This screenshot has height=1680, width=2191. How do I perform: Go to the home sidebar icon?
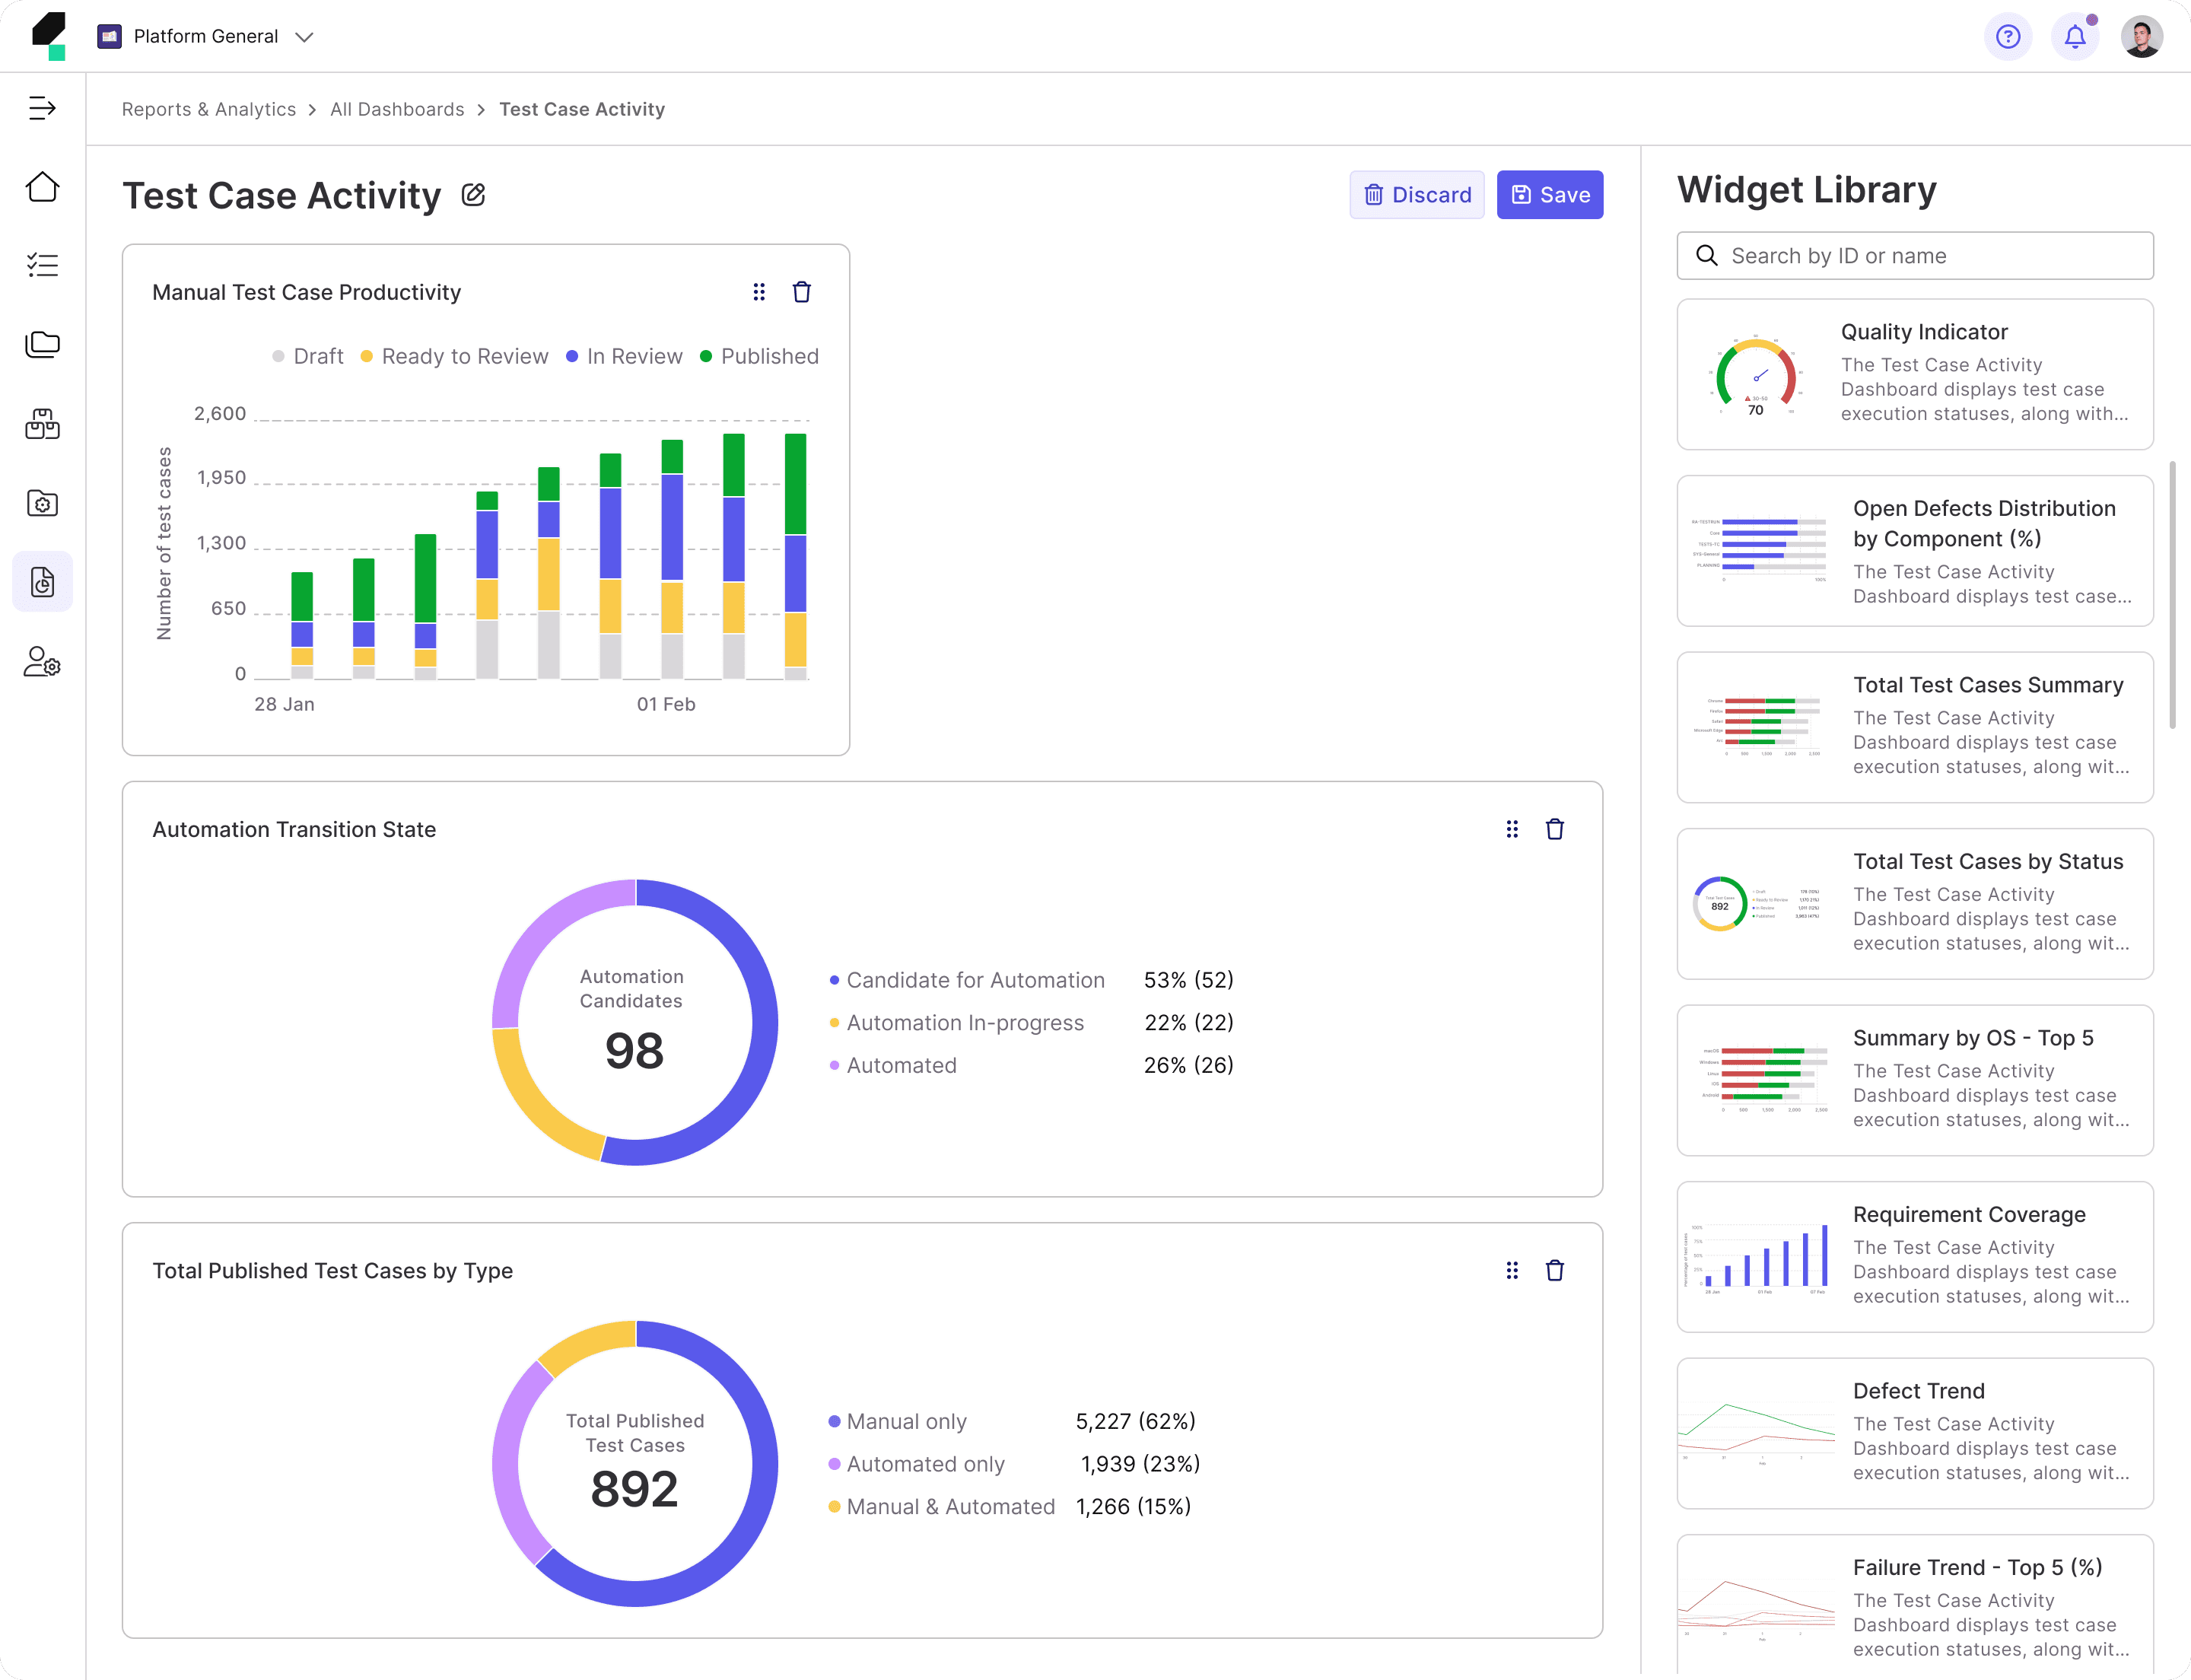(42, 187)
